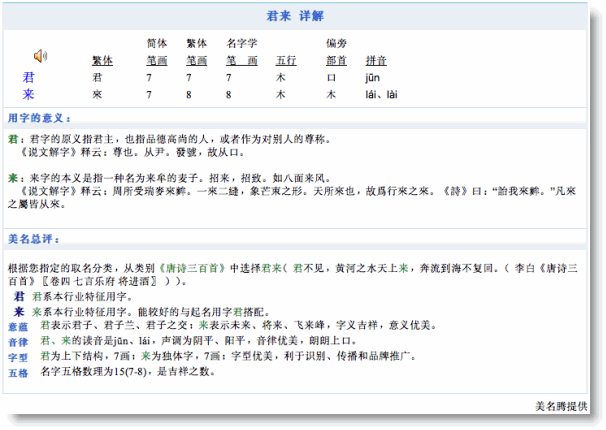Open the 部首 column header link
Screen dimensions: 606x430
[336, 60]
